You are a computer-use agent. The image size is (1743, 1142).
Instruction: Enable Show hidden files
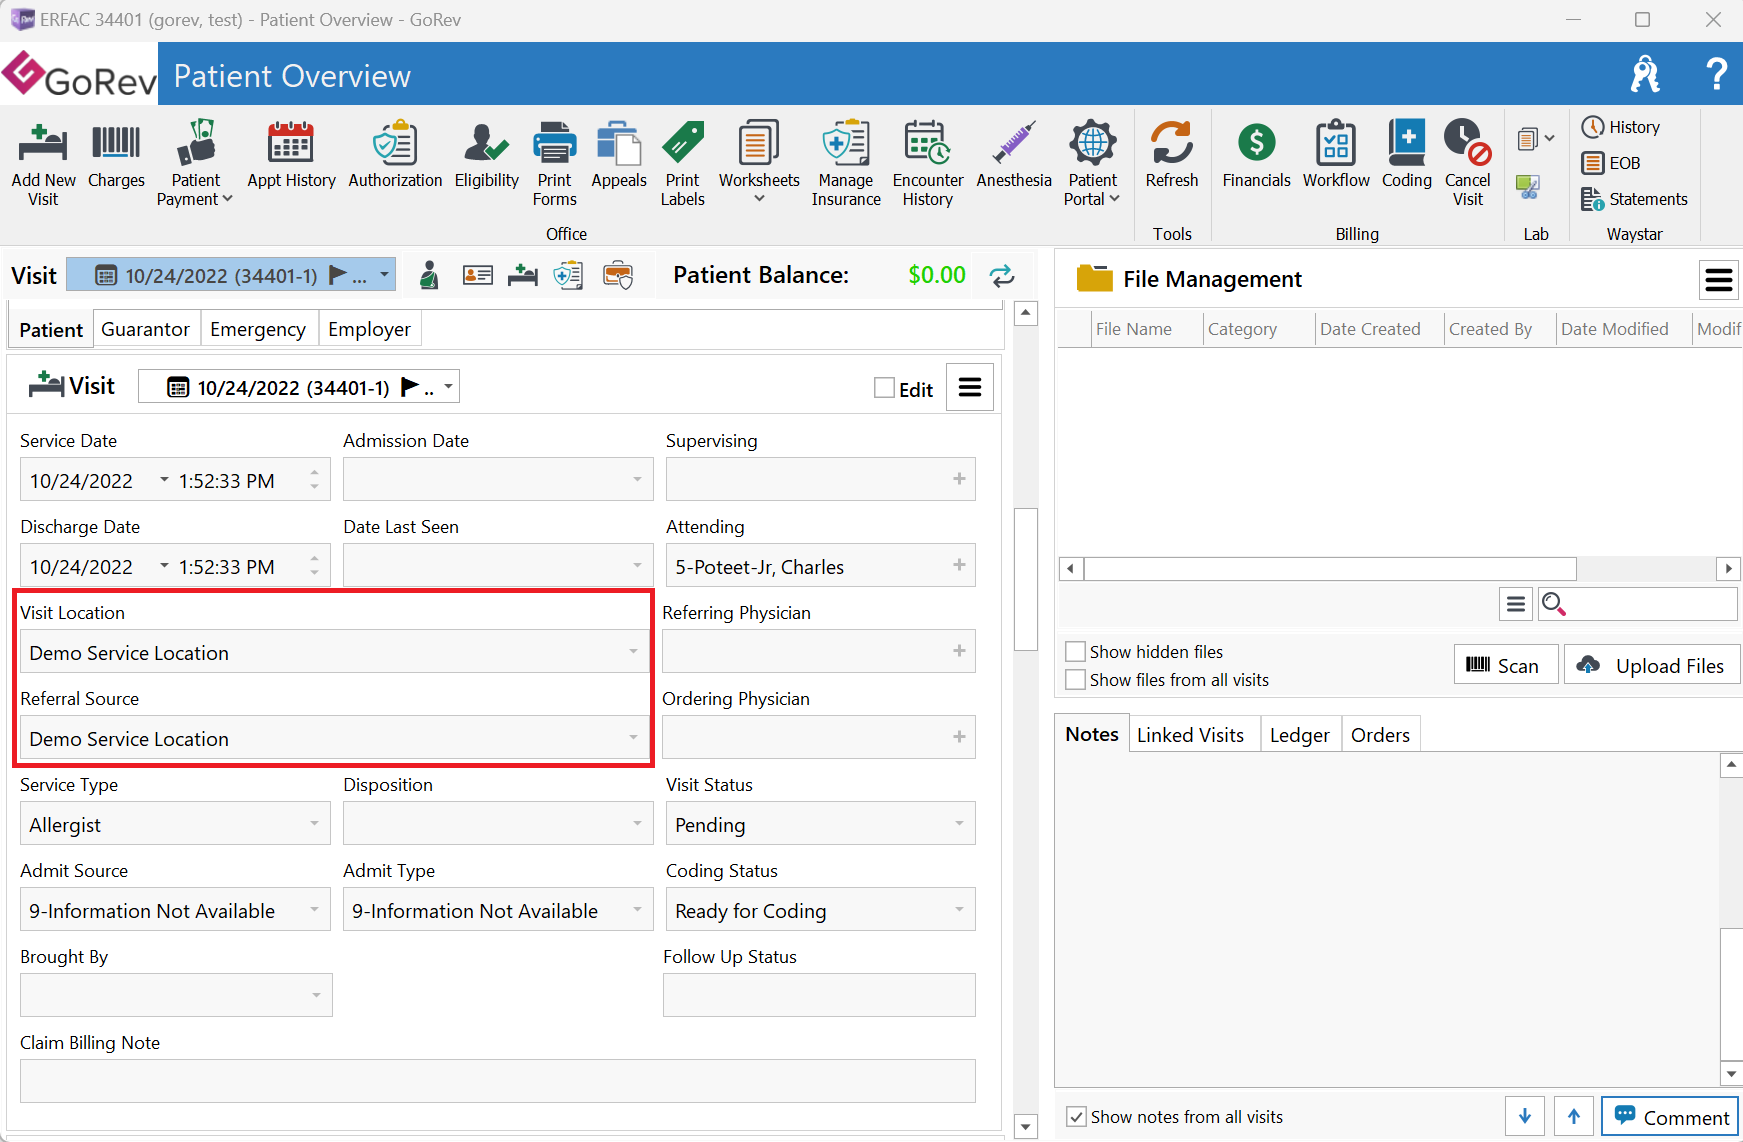[x=1076, y=652]
